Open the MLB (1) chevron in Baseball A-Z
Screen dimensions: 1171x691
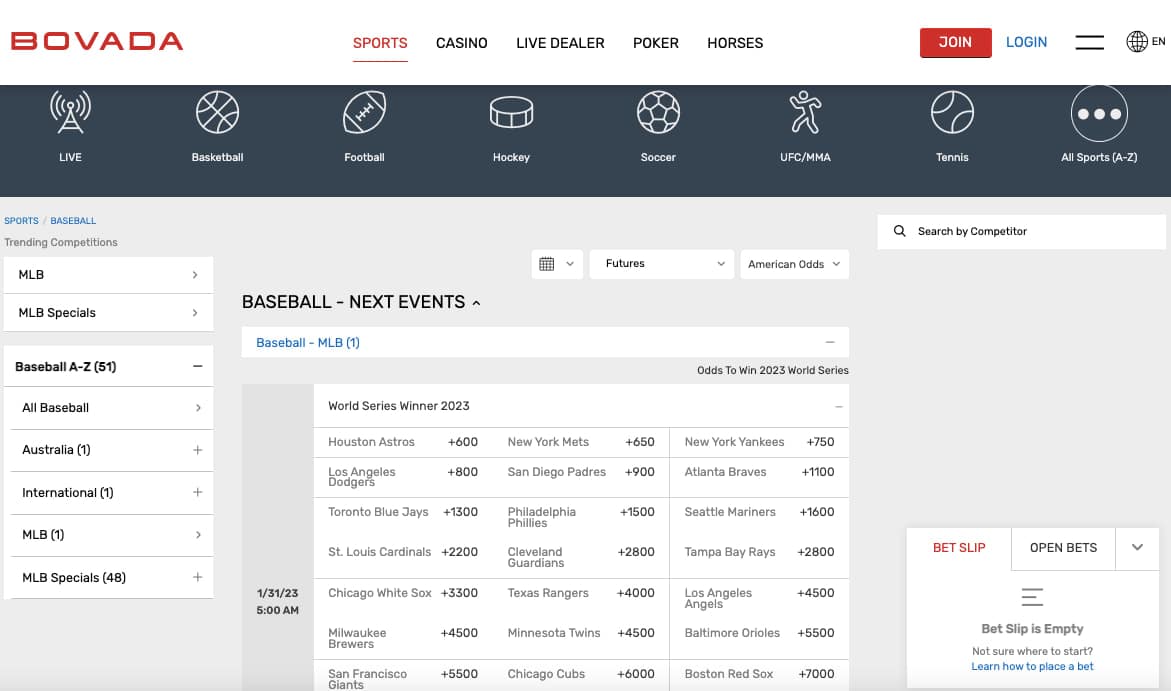pyautogui.click(x=198, y=535)
